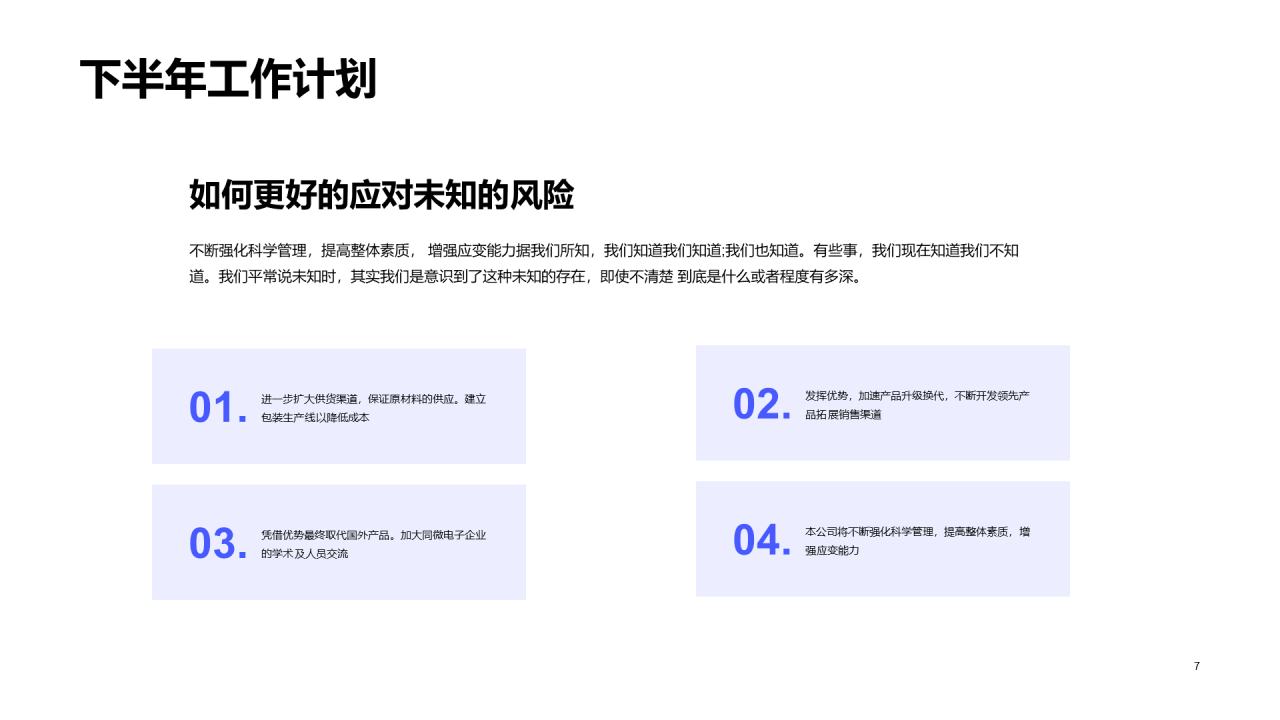Select the number 03.
The width and height of the screenshot is (1280, 720).
(218, 543)
